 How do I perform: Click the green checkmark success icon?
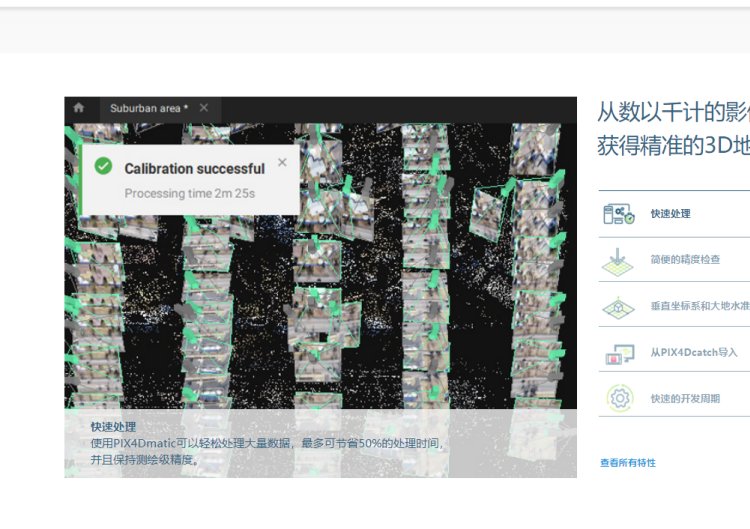point(103,167)
